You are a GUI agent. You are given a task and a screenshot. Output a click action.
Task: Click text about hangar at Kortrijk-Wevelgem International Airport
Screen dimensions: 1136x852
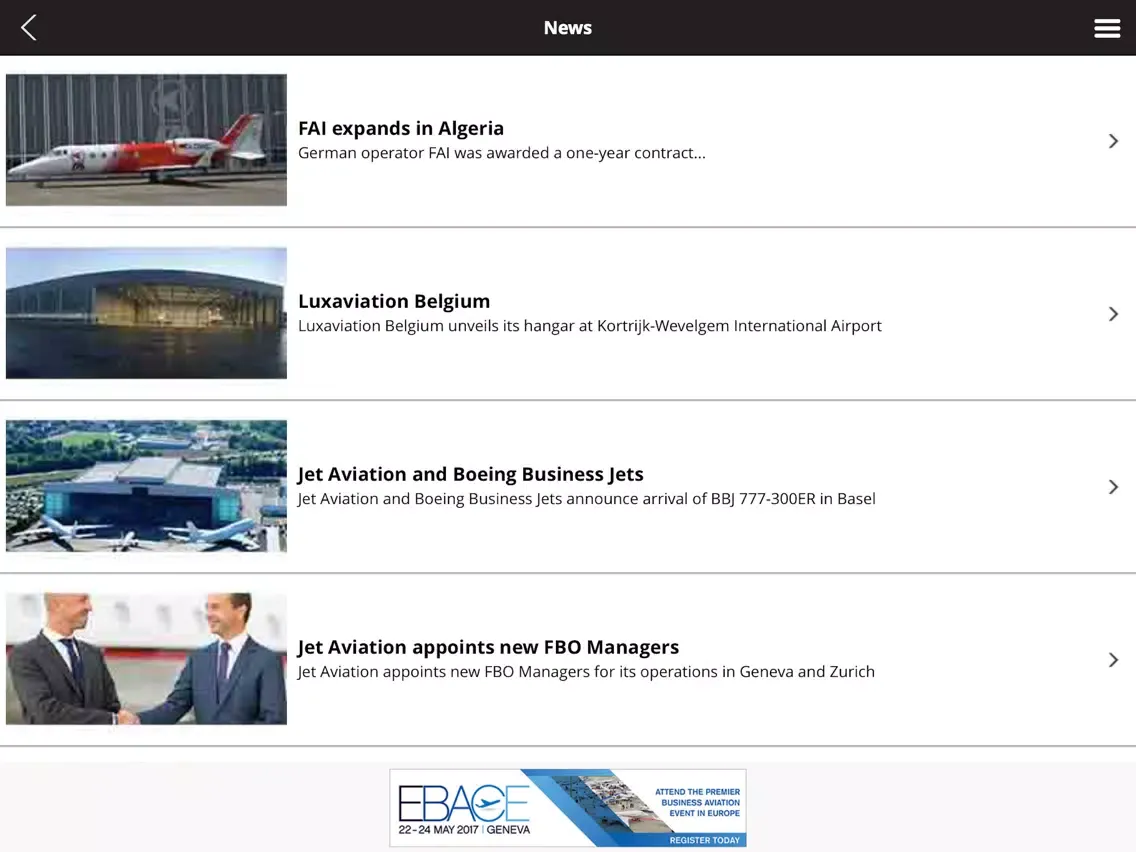(590, 326)
